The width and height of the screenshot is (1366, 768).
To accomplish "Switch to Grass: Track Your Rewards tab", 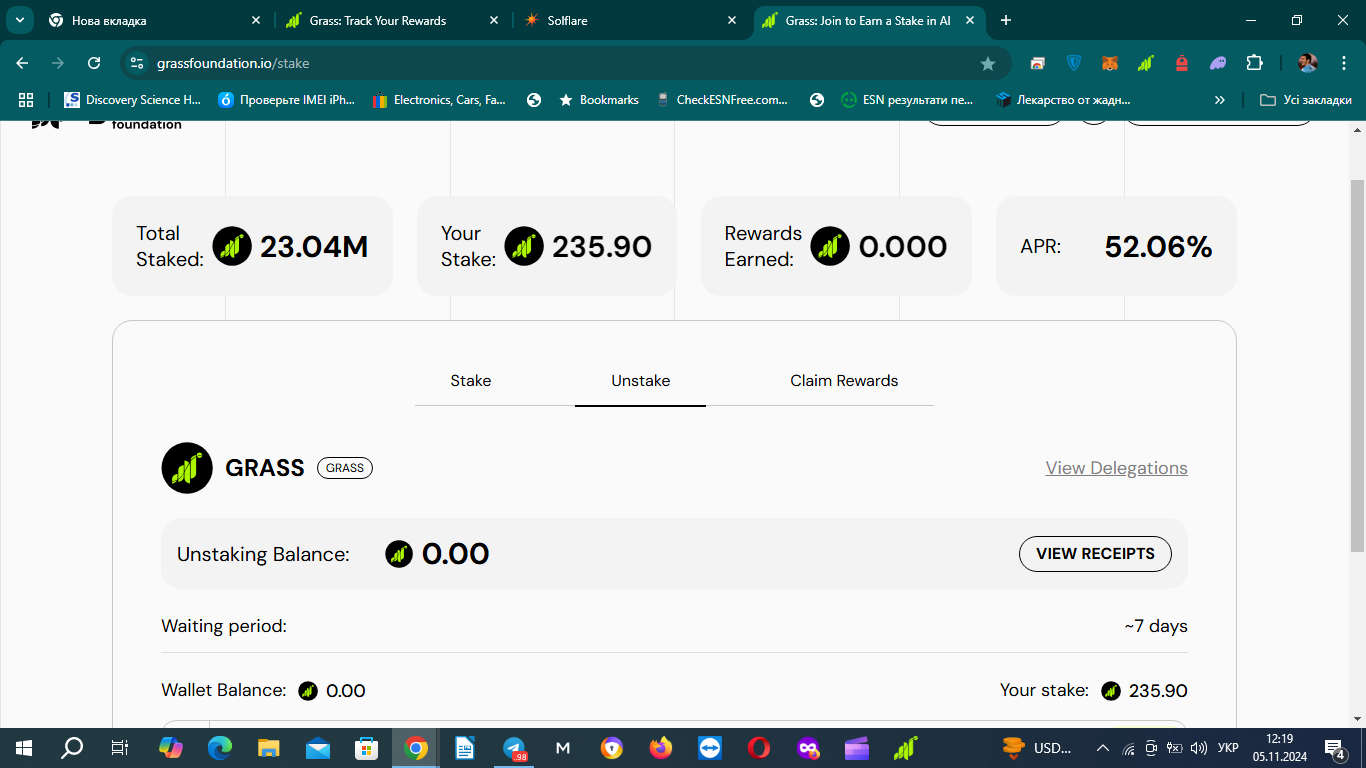I will click(392, 20).
